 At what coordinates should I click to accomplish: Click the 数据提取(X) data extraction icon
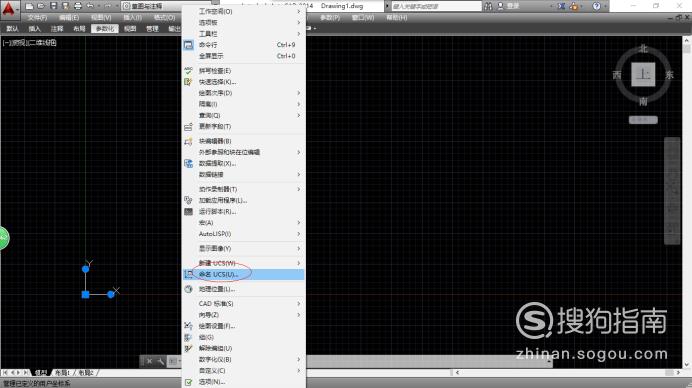click(x=188, y=163)
